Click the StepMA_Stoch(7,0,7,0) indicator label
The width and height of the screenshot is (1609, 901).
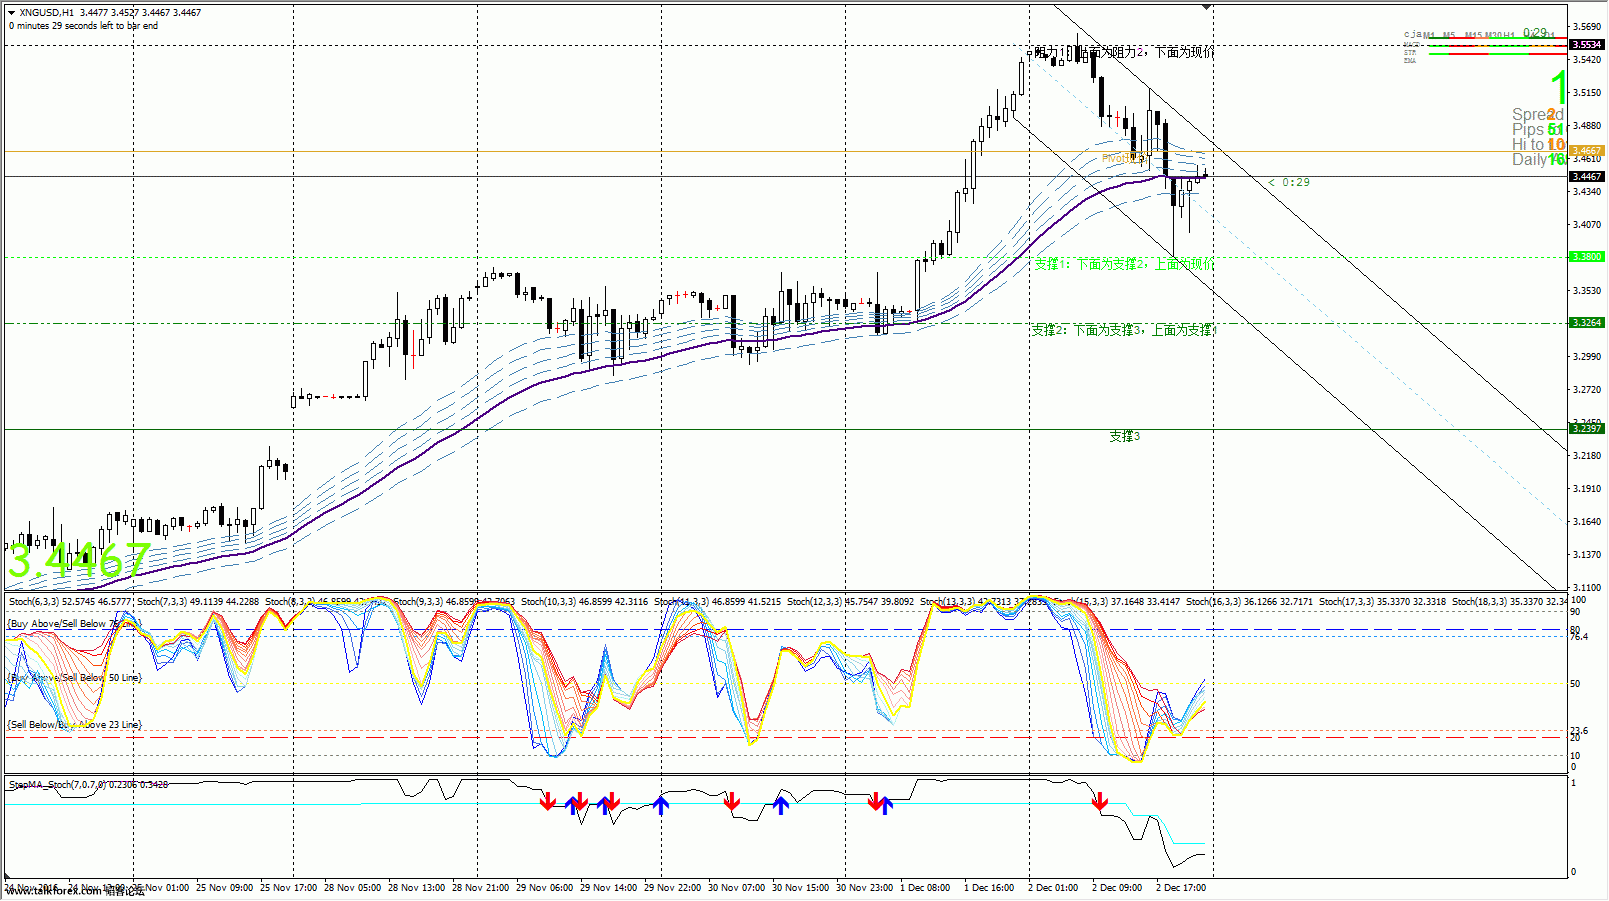[88, 785]
